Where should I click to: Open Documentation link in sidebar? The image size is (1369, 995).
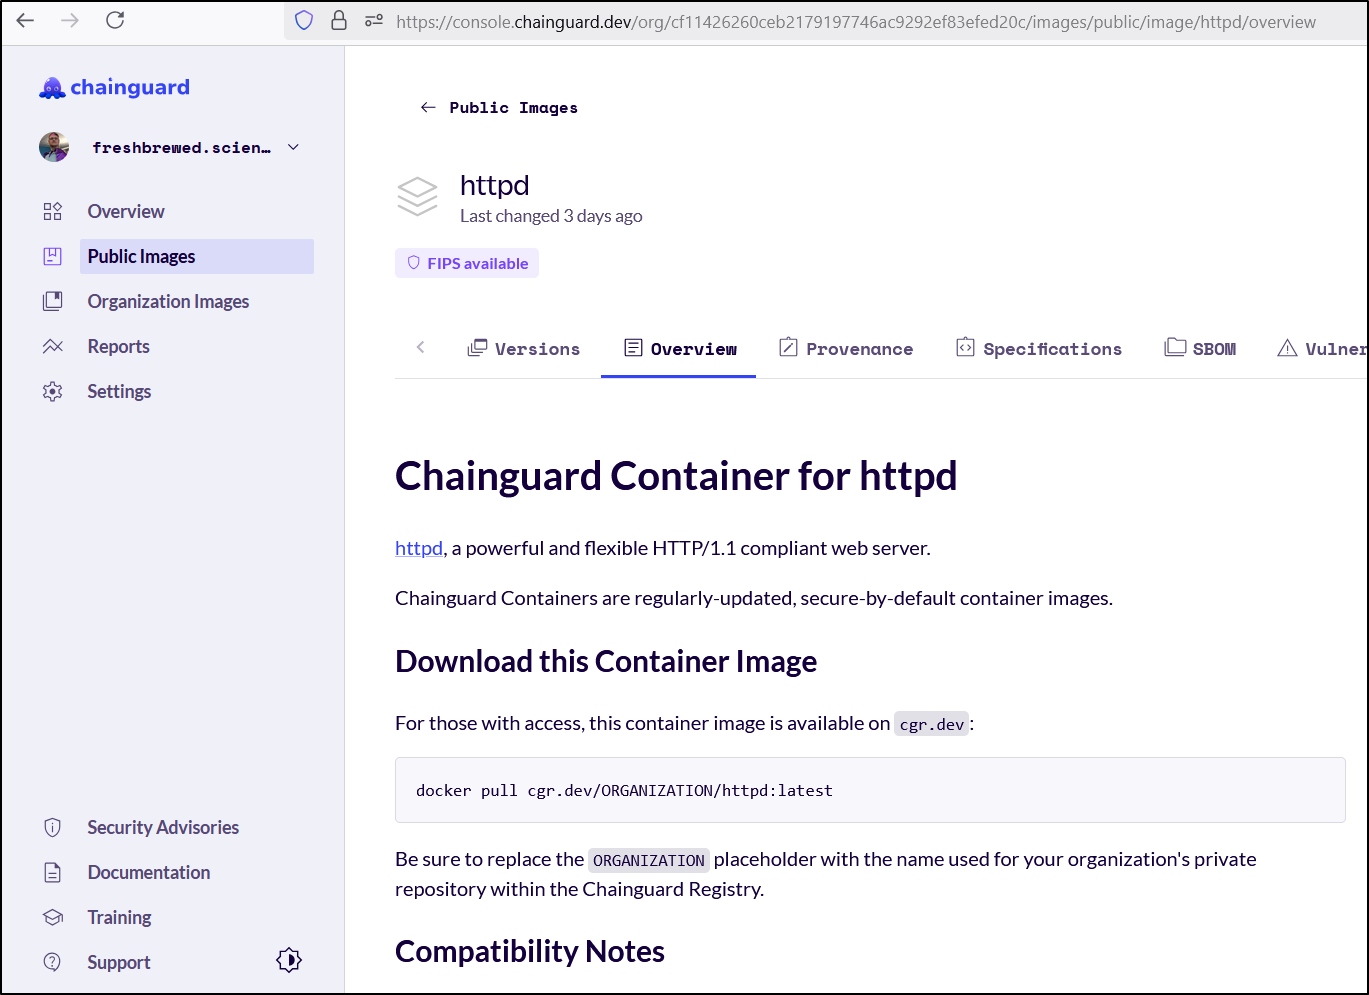tap(149, 872)
